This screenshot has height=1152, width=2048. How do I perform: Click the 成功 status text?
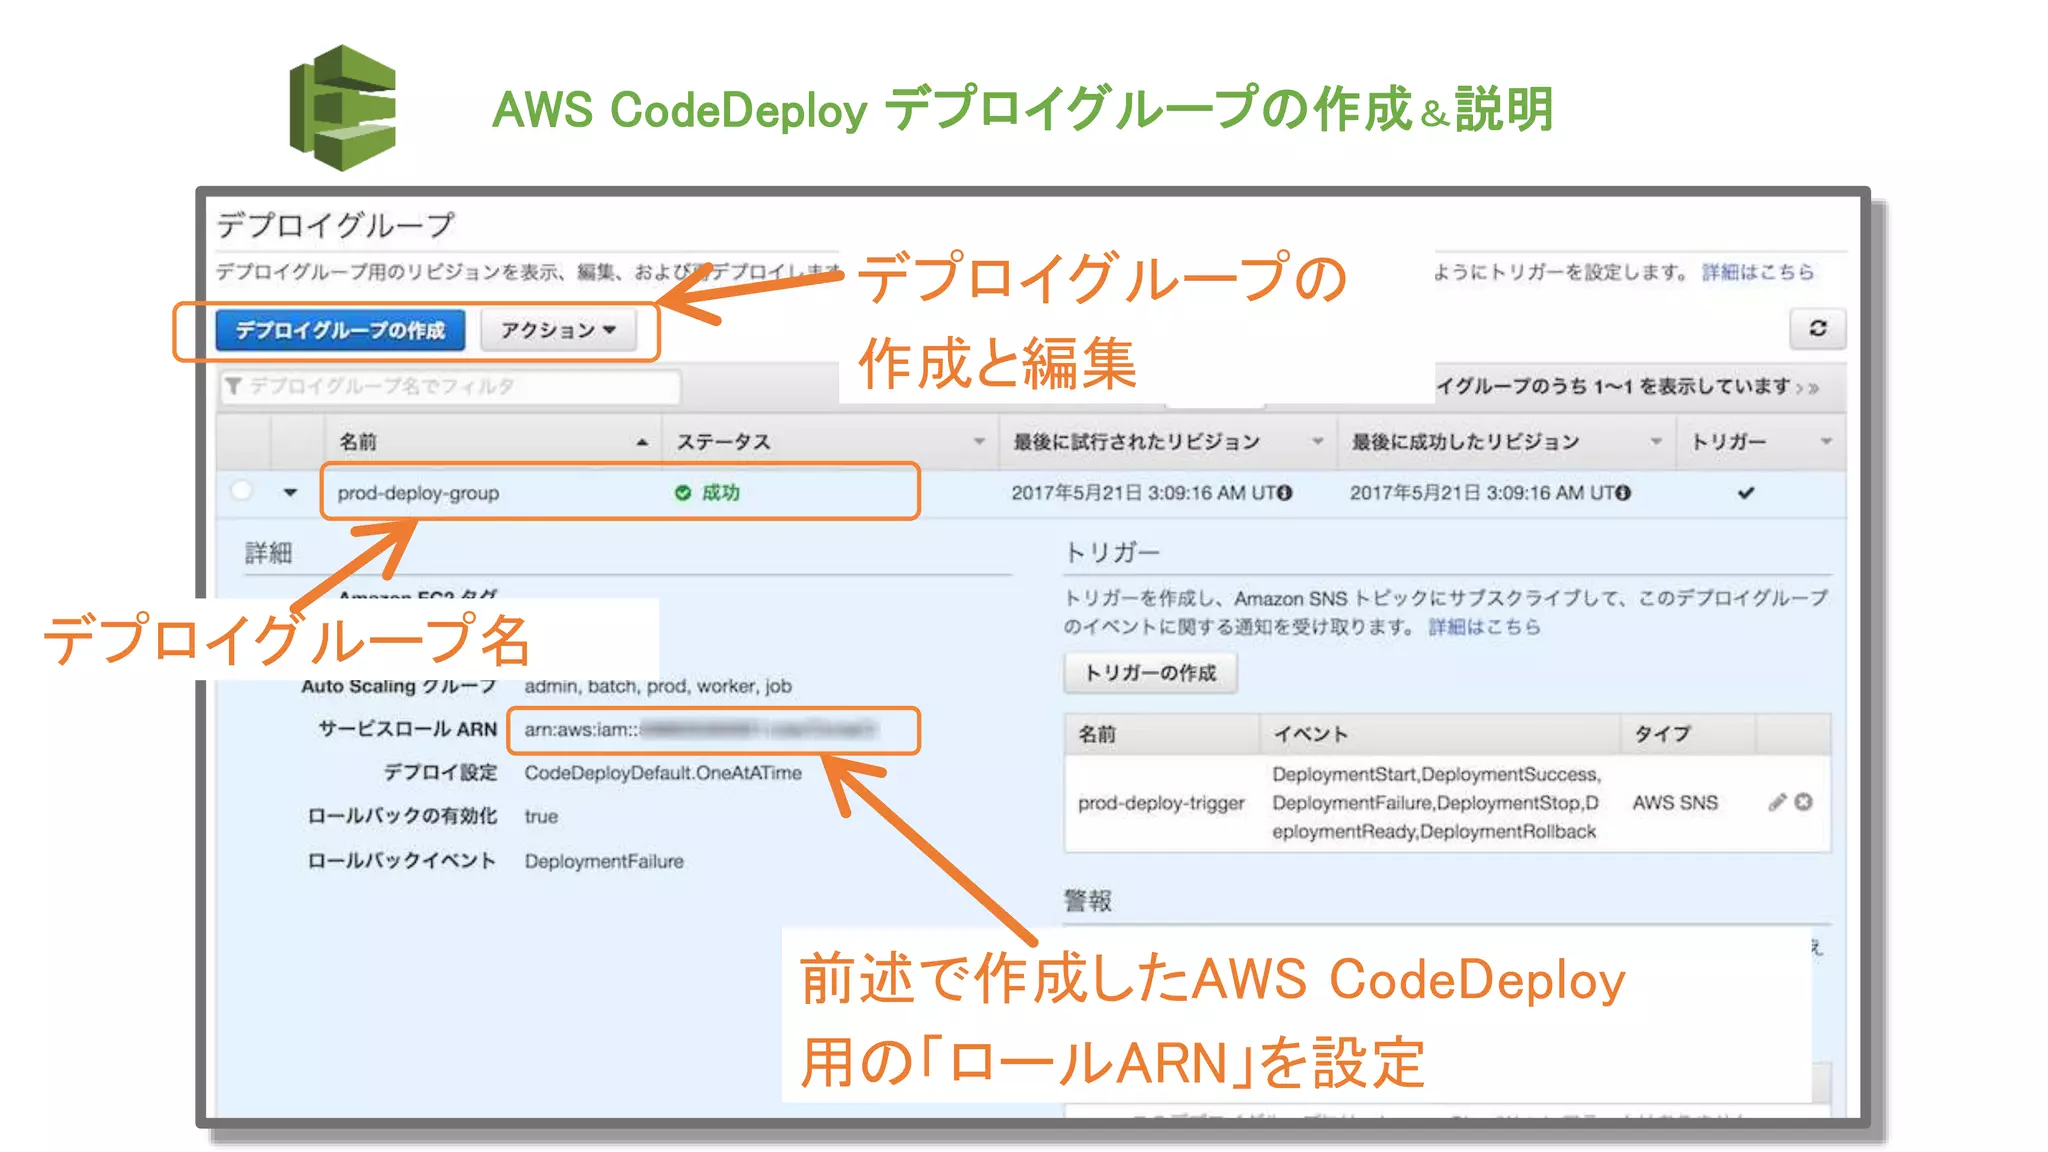click(x=720, y=492)
